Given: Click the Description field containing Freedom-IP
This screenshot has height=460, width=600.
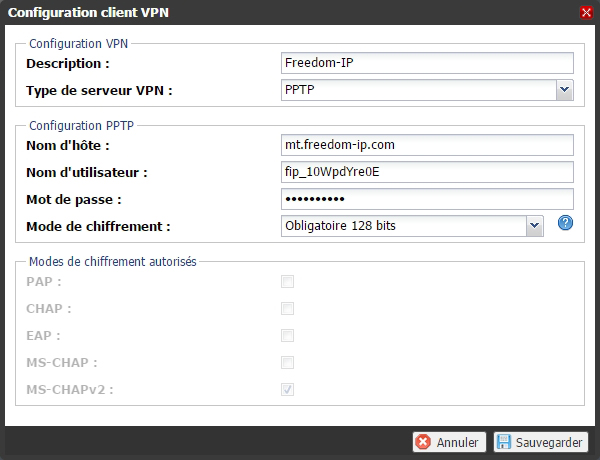Looking at the screenshot, I should pyautogui.click(x=428, y=63).
